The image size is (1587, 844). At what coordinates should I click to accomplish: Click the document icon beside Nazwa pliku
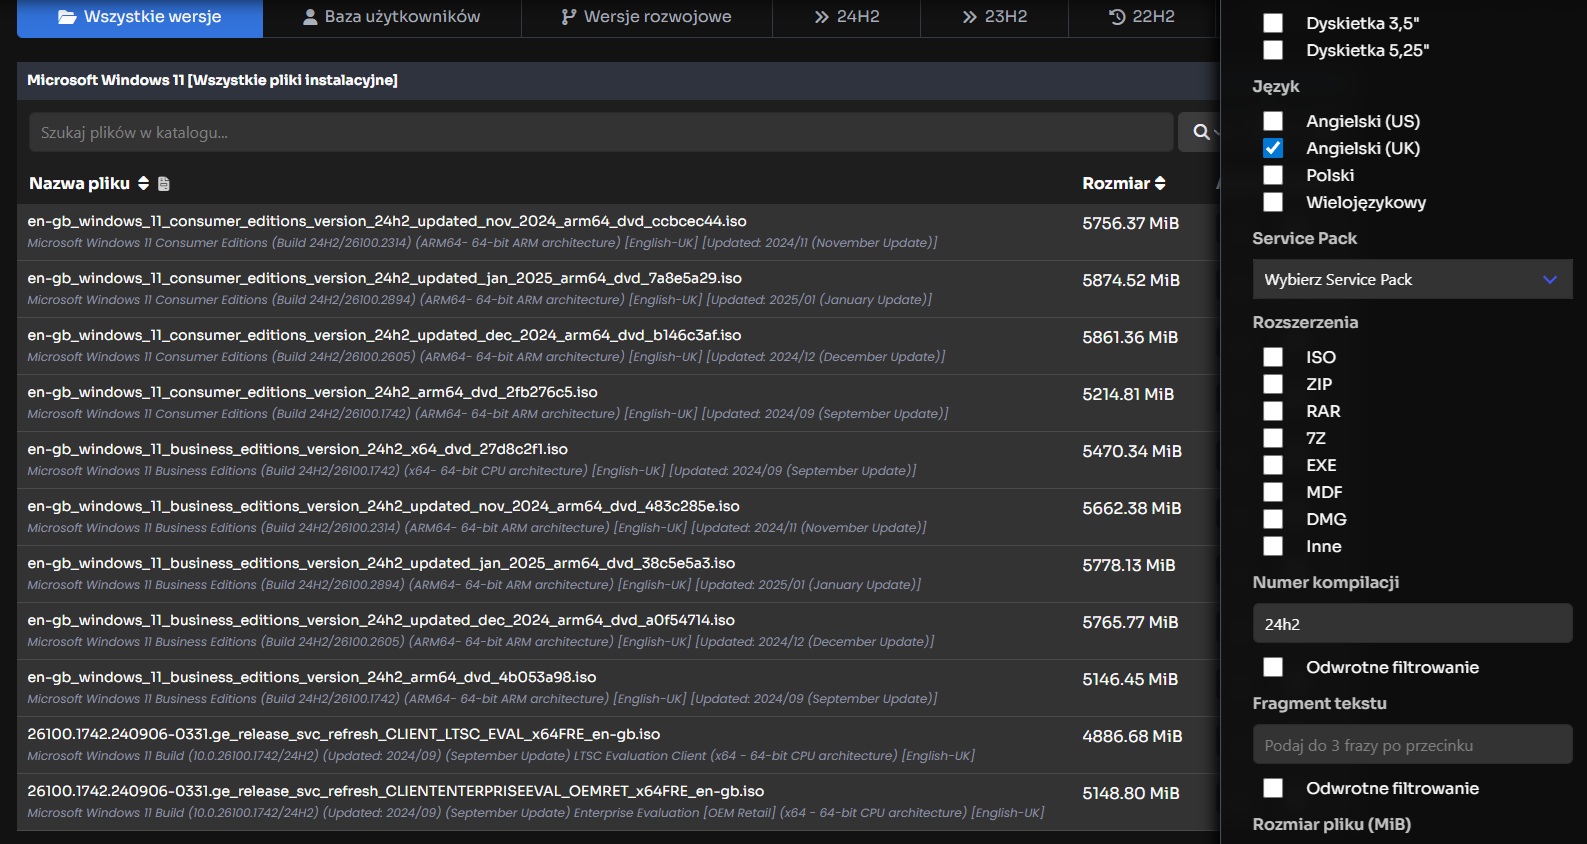coord(164,184)
